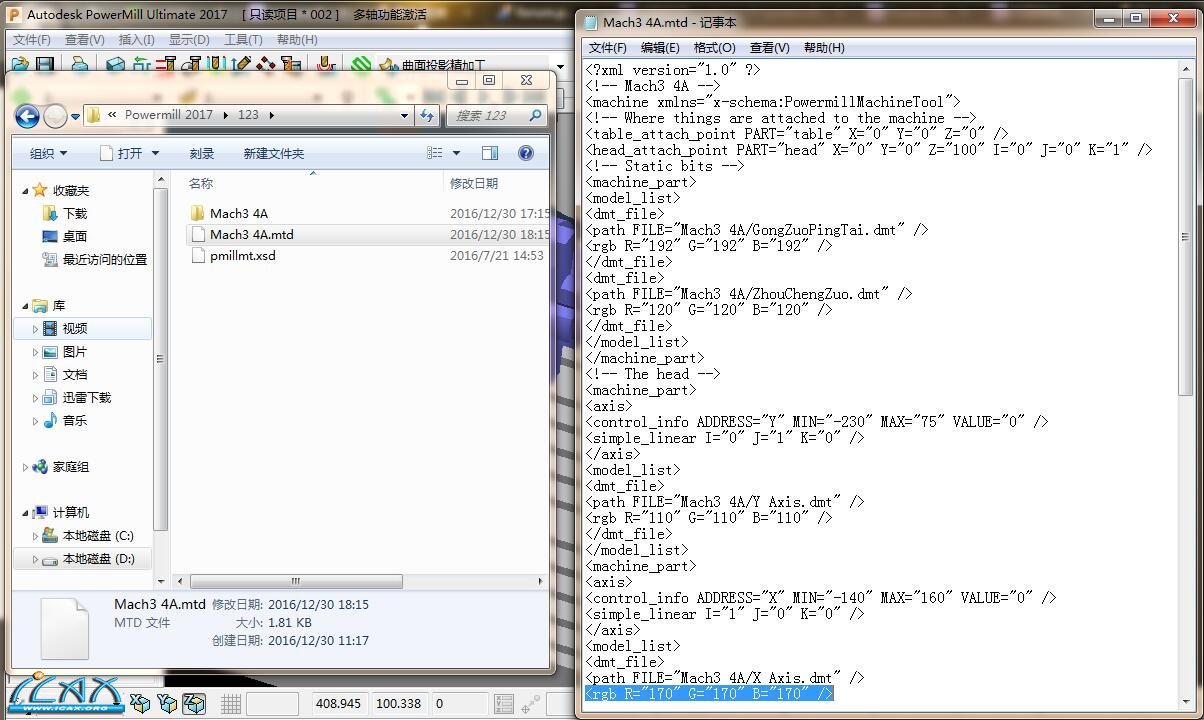
Task: Open Notepad 帮助(H) menu
Action: click(824, 48)
